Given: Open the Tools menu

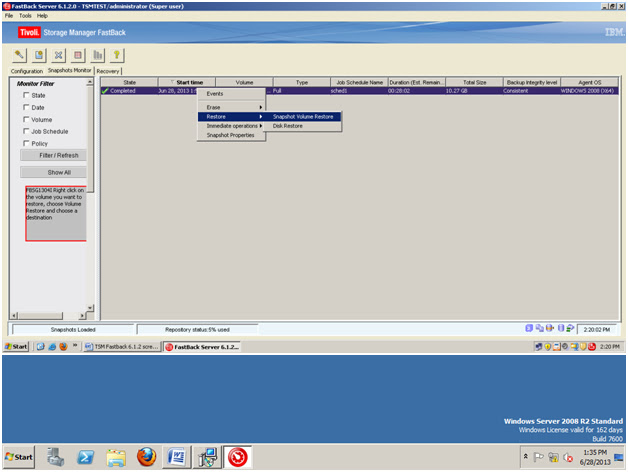Looking at the screenshot, I should click(x=25, y=16).
